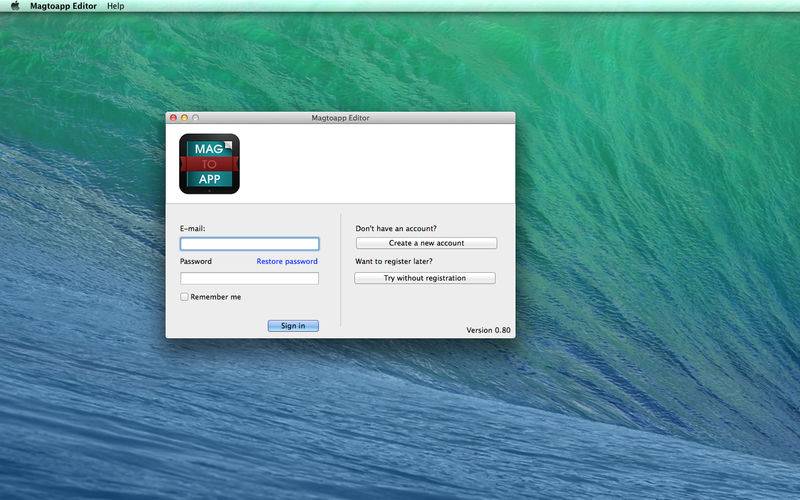Image resolution: width=800 pixels, height=500 pixels.
Task: Click the "Want to register later?" text
Action: point(394,261)
